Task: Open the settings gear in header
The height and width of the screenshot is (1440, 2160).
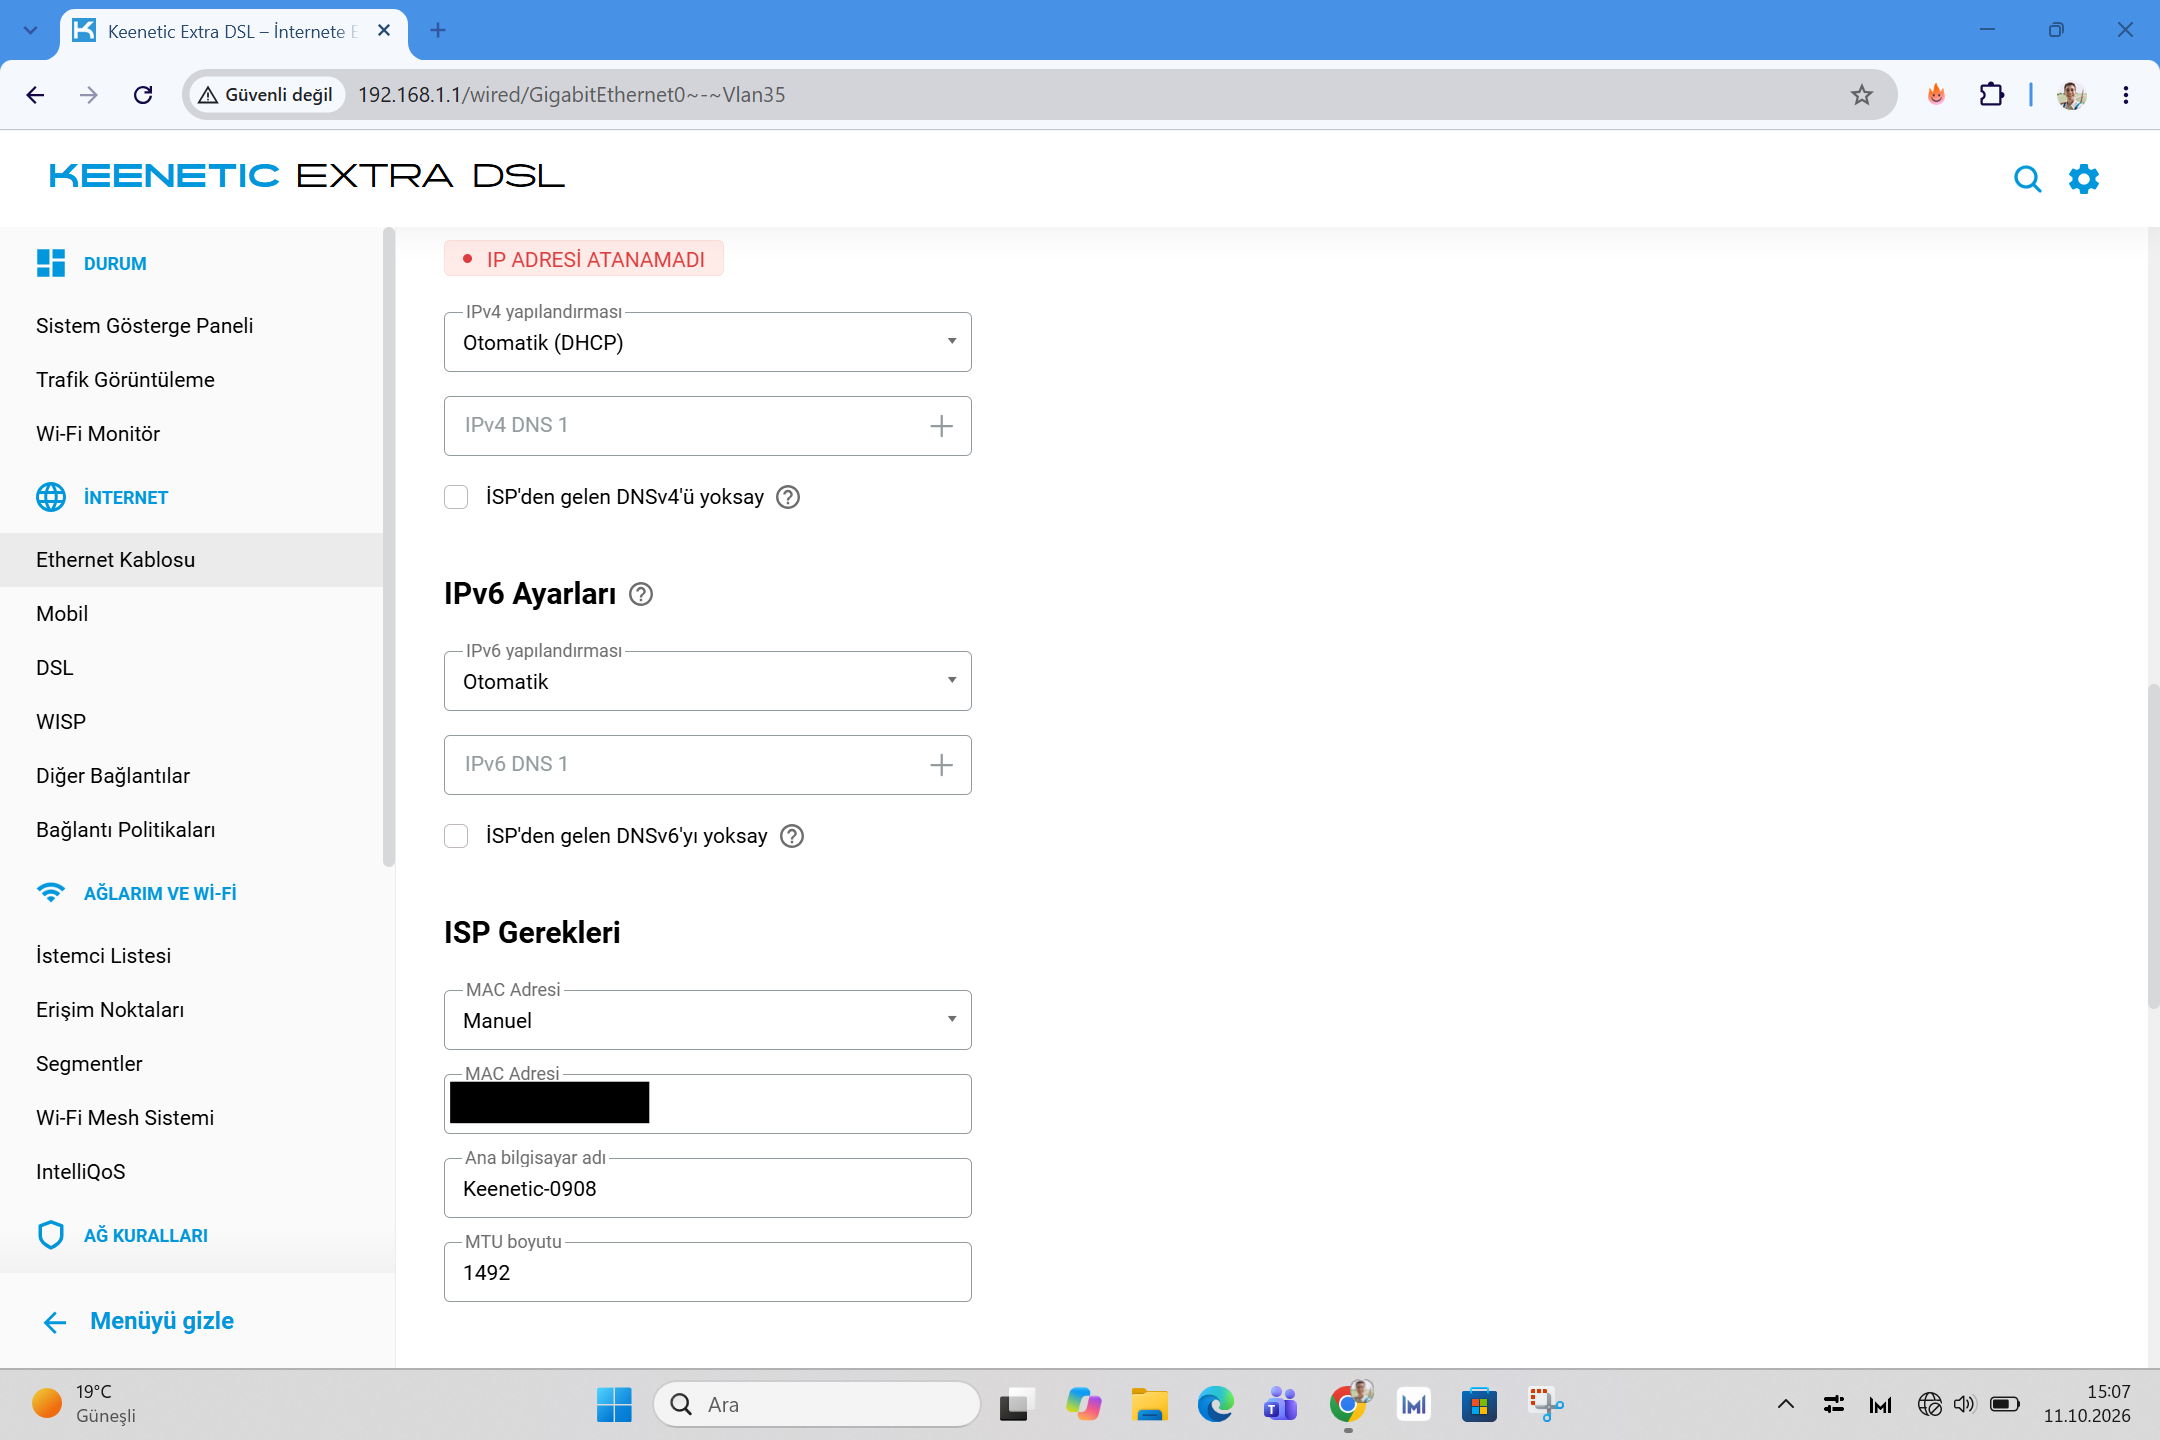Action: point(2084,179)
